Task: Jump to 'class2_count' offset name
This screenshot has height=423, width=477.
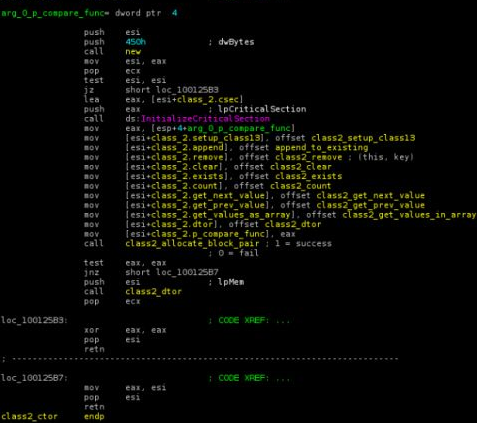Action: click(x=301, y=186)
